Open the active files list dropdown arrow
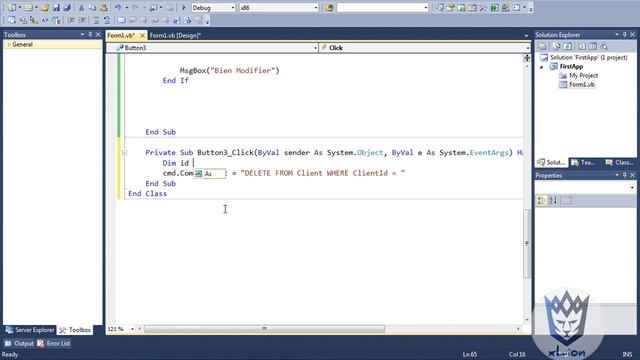640x360 pixels. (x=526, y=36)
